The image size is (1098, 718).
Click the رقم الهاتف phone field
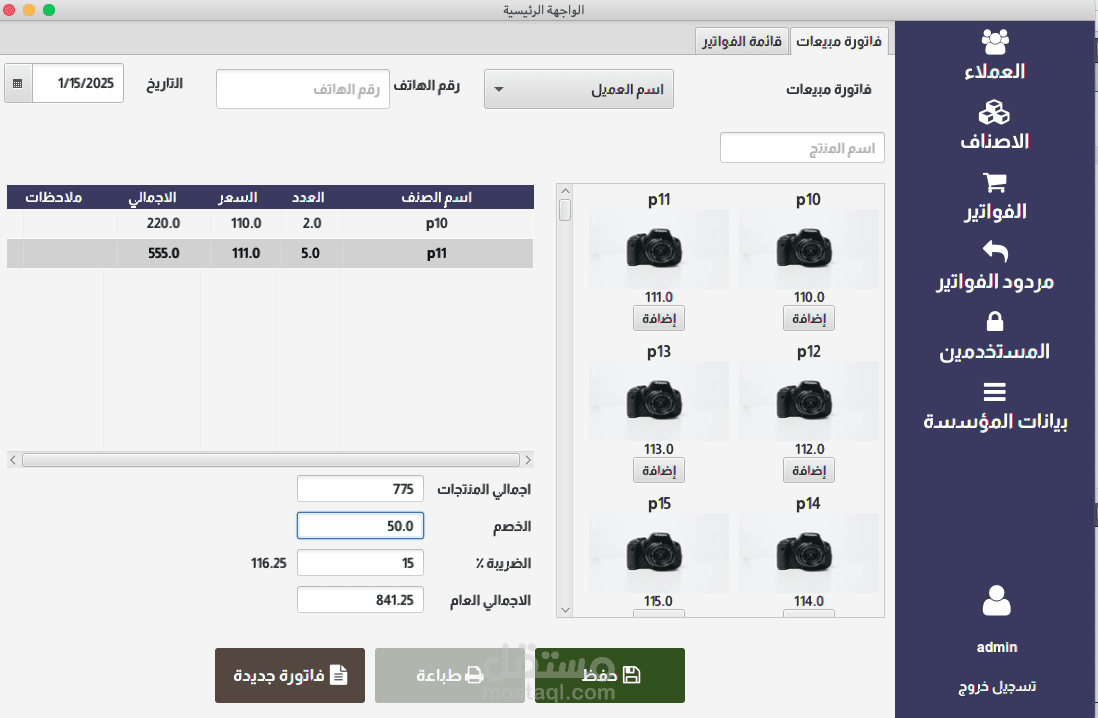tap(302, 88)
